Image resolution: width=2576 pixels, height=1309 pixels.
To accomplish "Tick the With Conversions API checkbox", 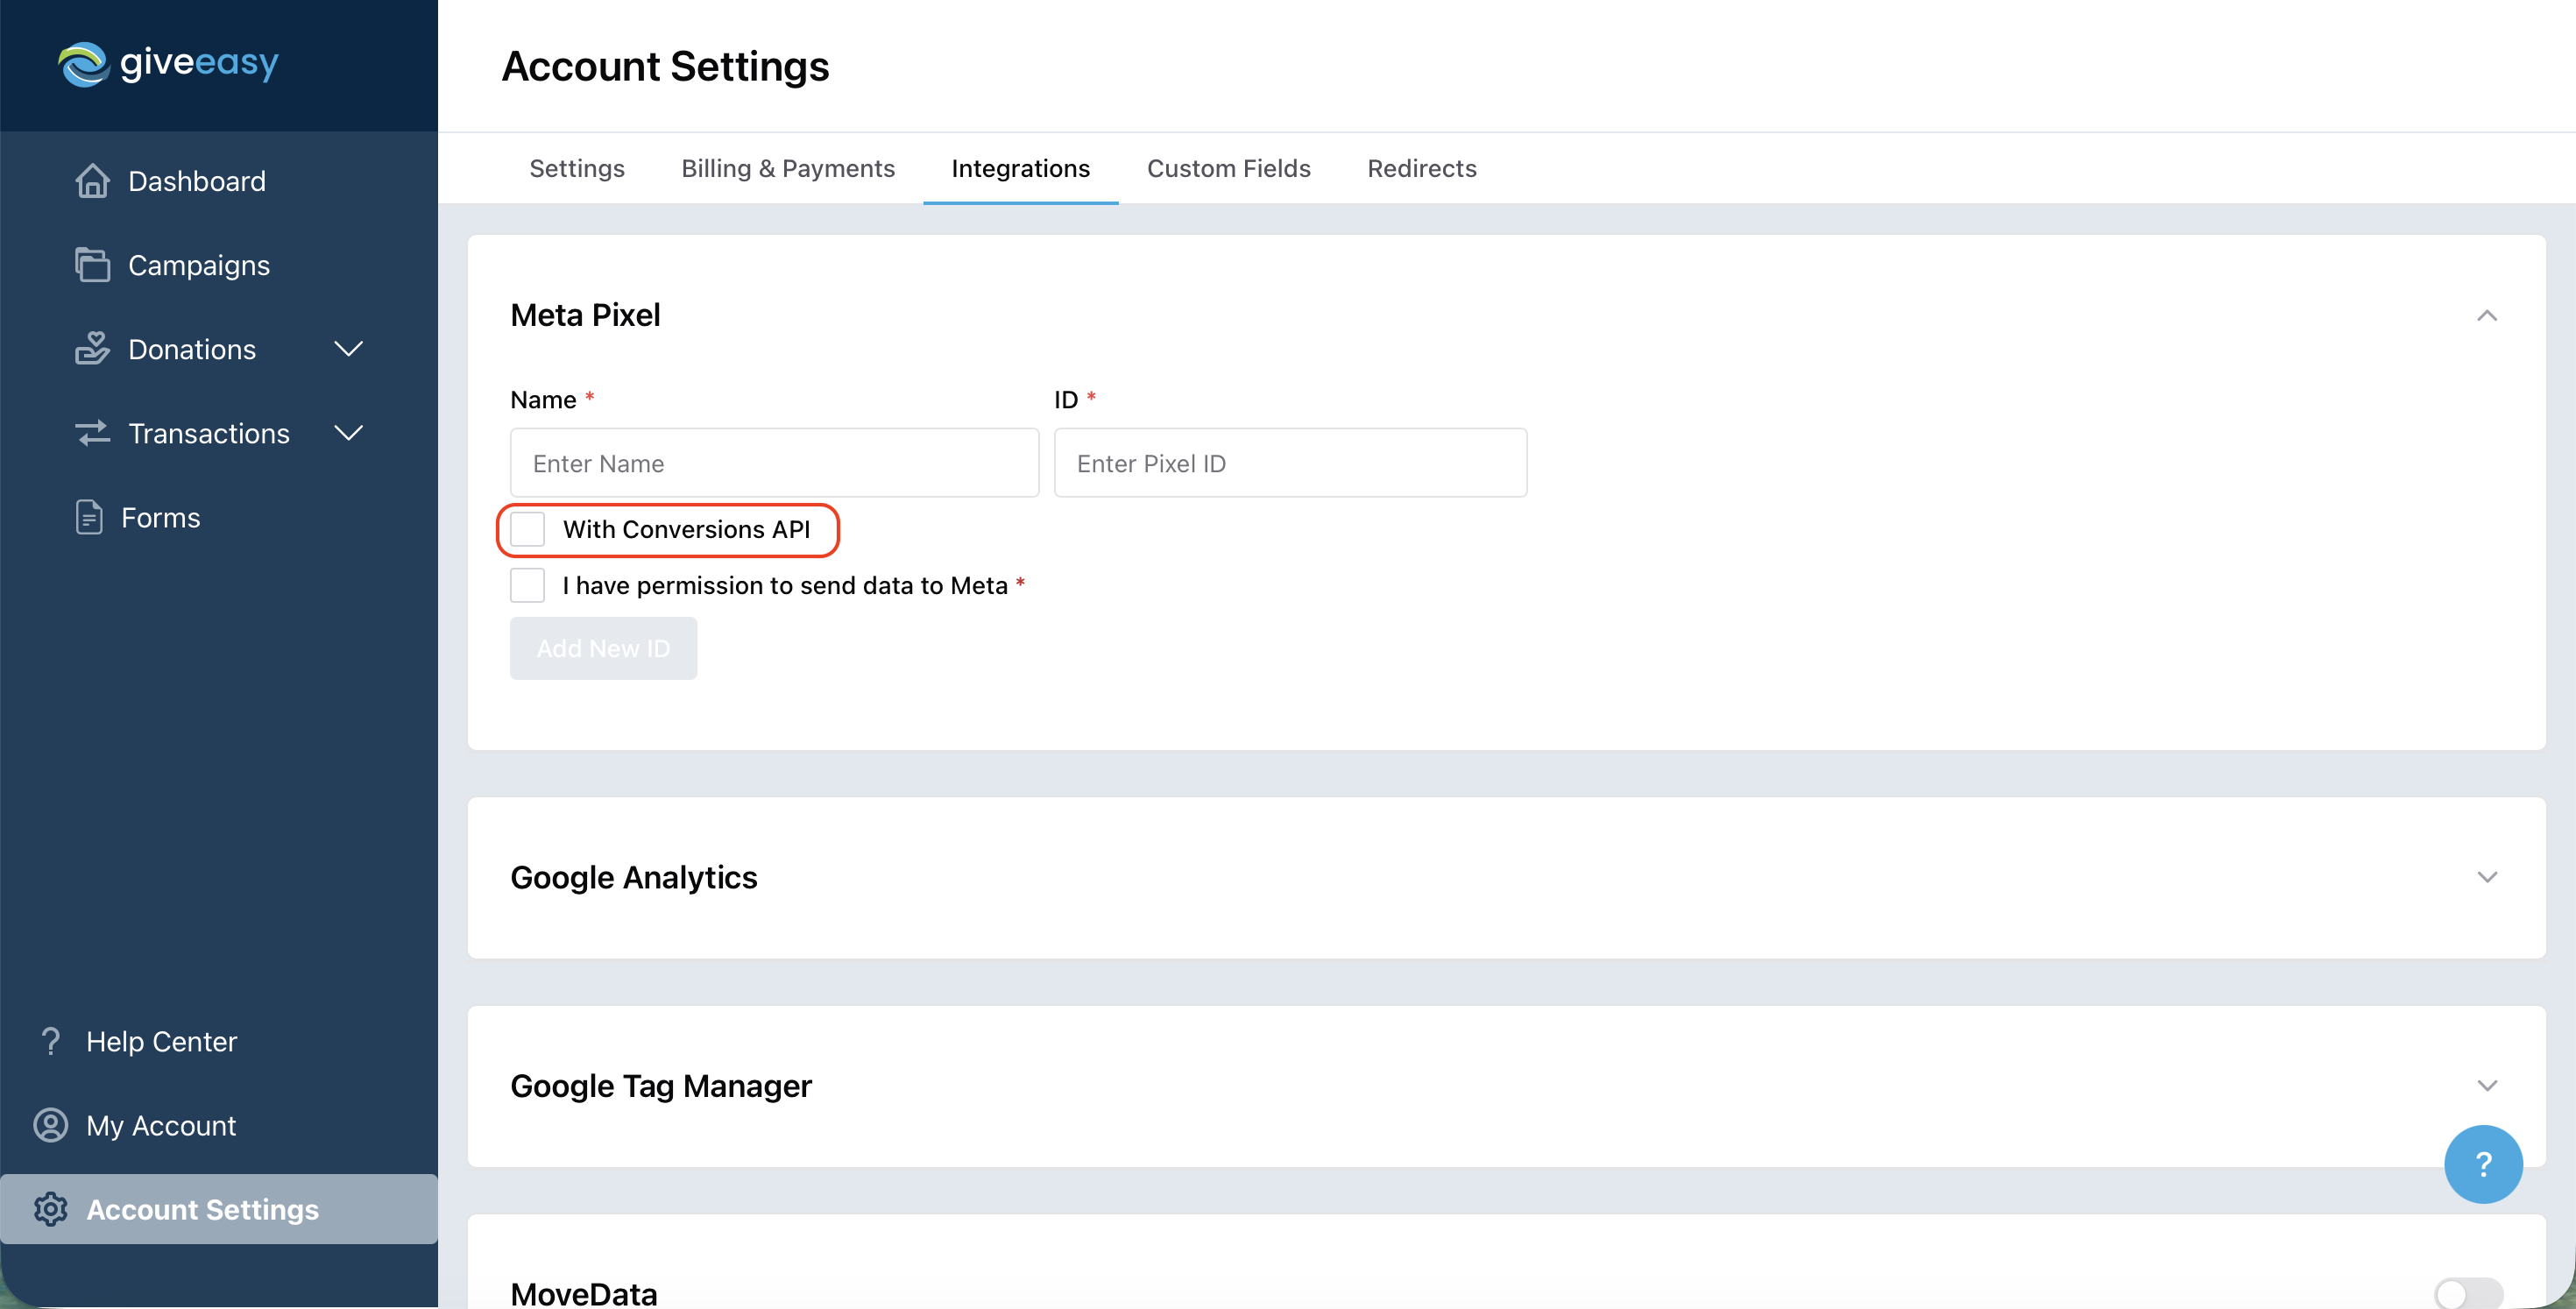I will pos(527,529).
